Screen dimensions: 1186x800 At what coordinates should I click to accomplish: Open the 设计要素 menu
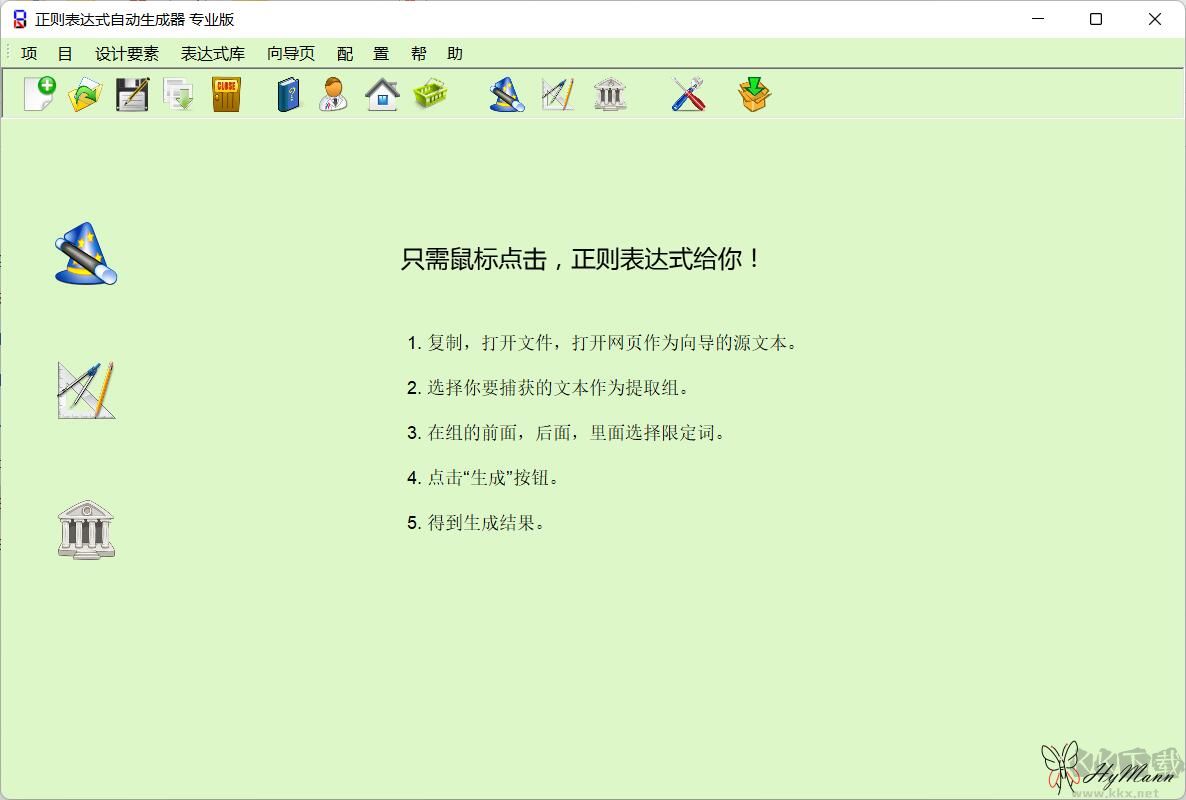[x=126, y=53]
